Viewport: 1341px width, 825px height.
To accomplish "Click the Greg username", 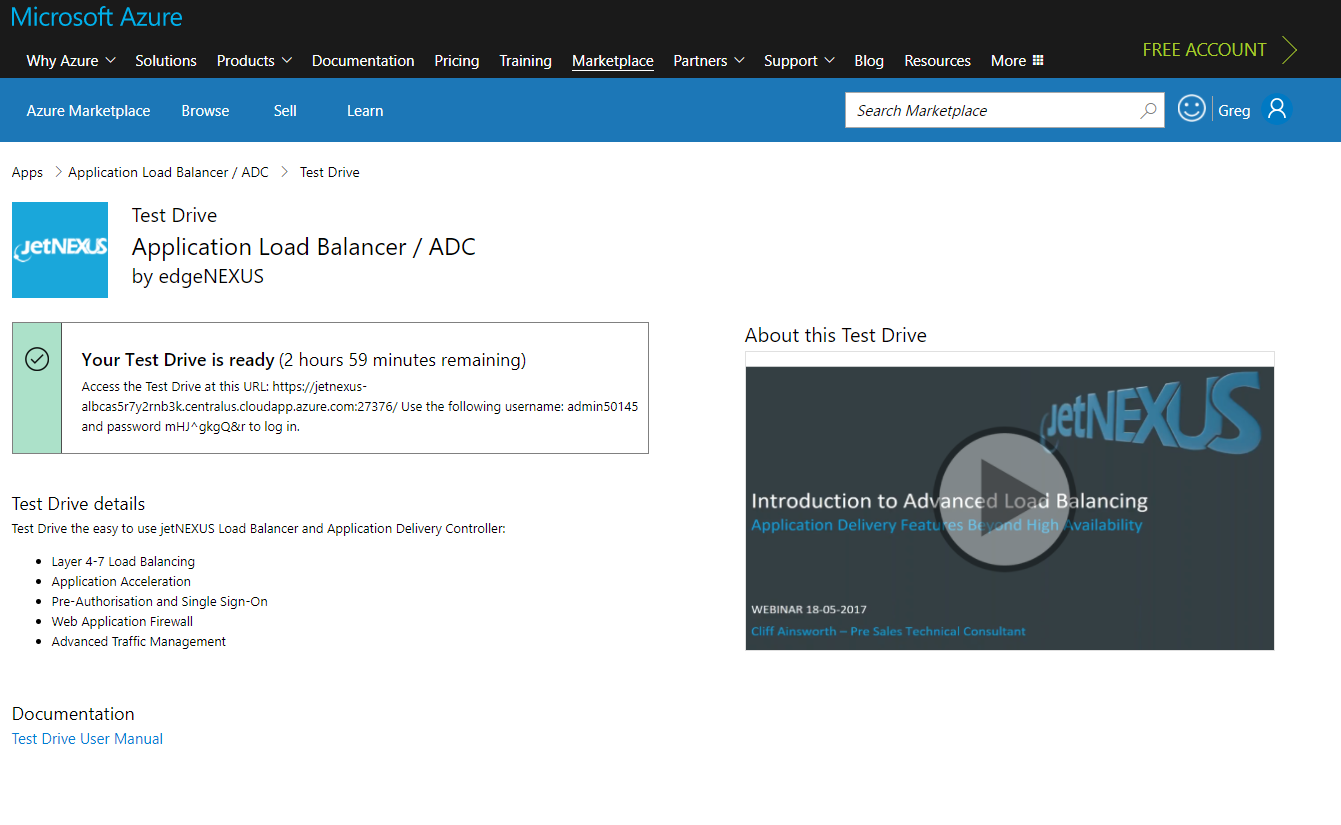I will (1234, 111).
